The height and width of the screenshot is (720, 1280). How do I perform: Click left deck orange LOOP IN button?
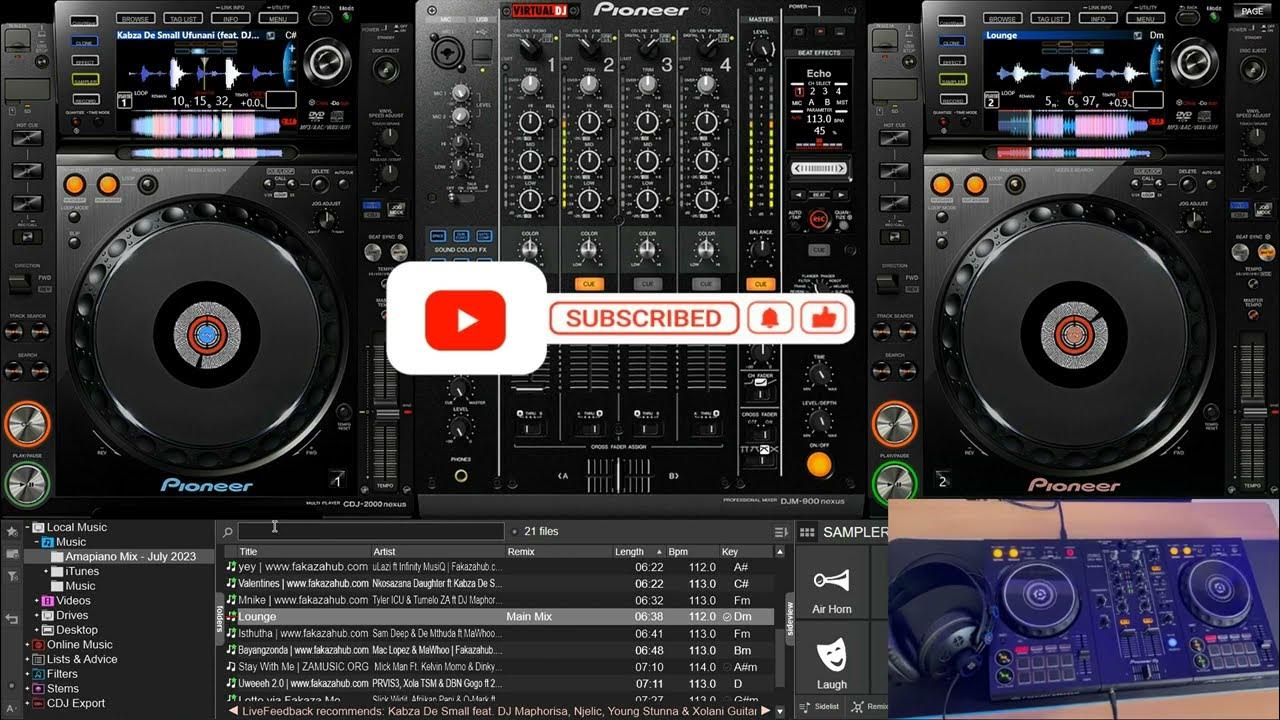(74, 184)
